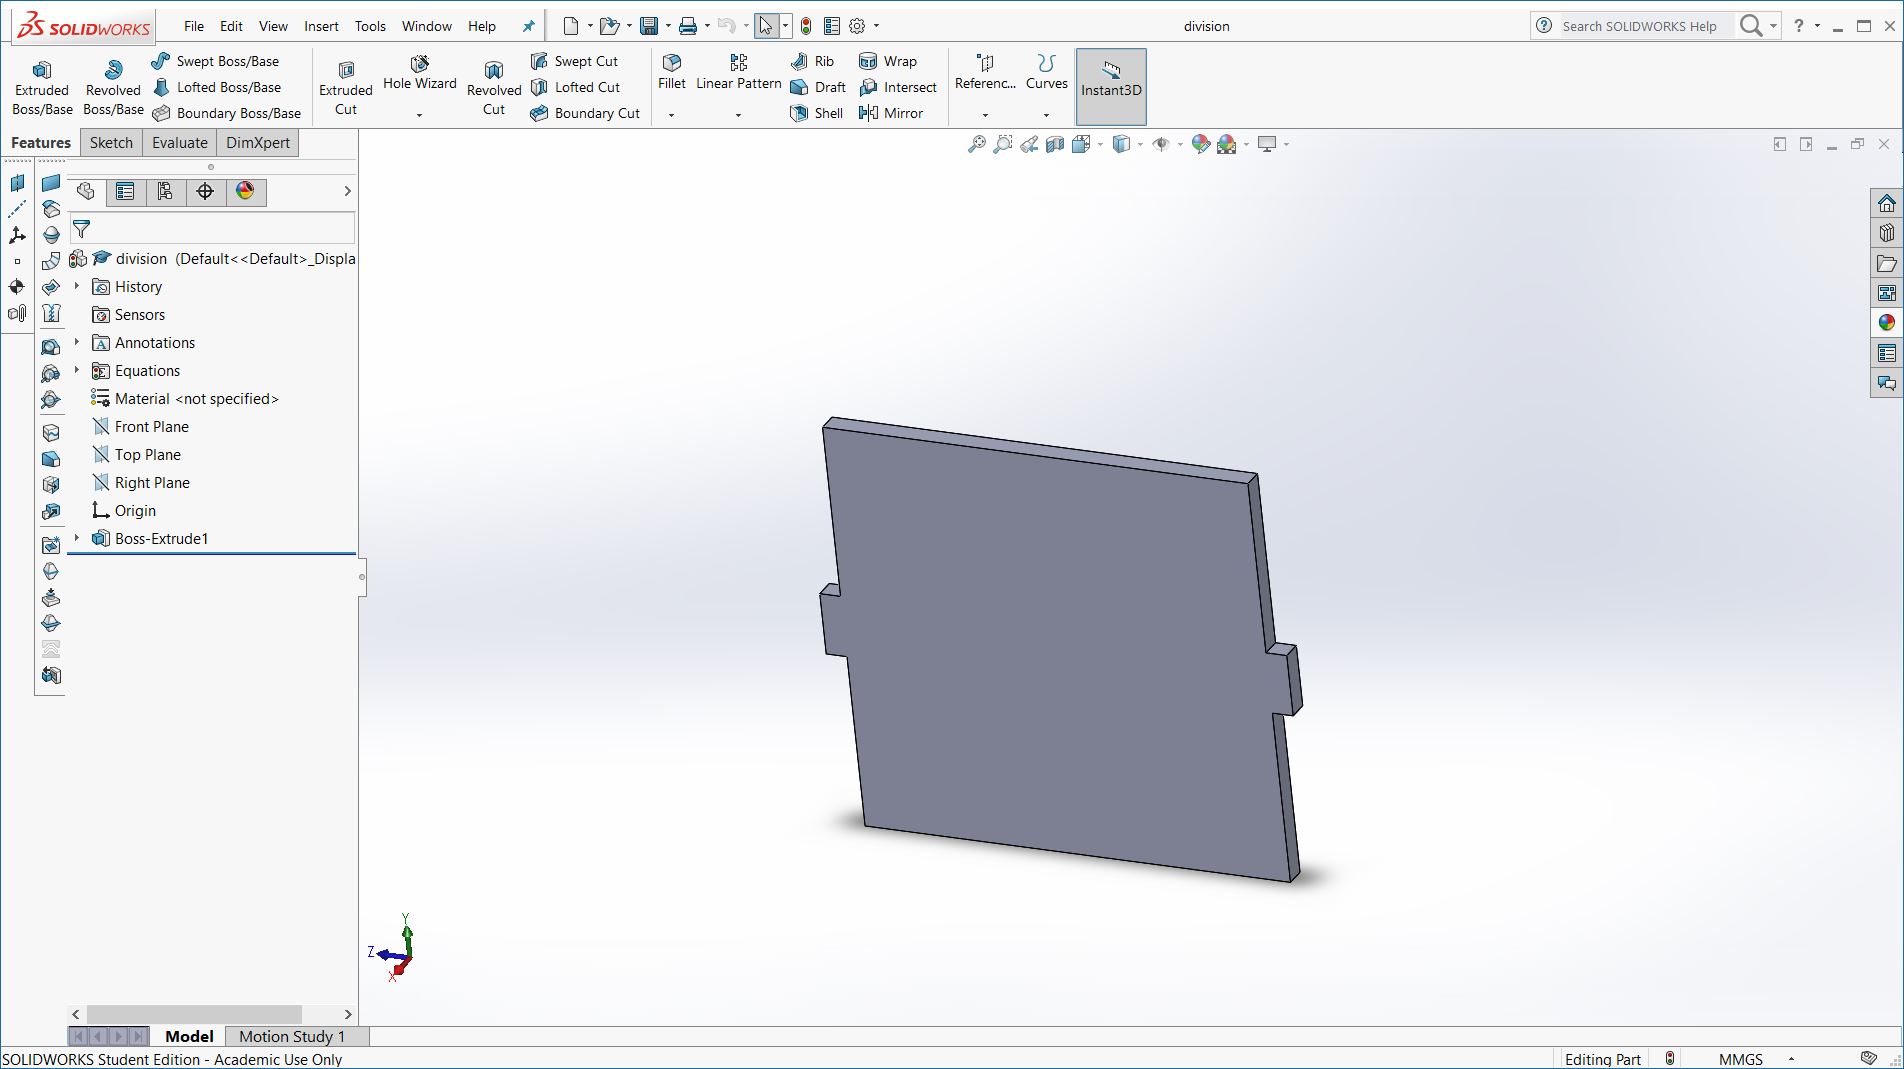Click the Boundary Cut button
The width and height of the screenshot is (1904, 1069).
coord(585,113)
